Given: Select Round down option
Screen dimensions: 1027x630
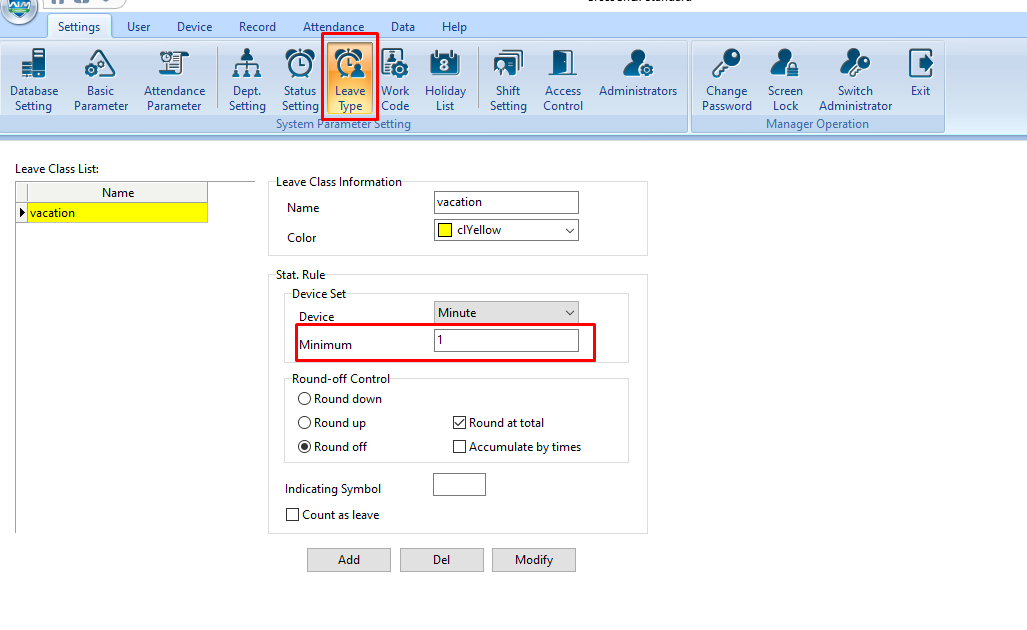Looking at the screenshot, I should (x=340, y=399).
